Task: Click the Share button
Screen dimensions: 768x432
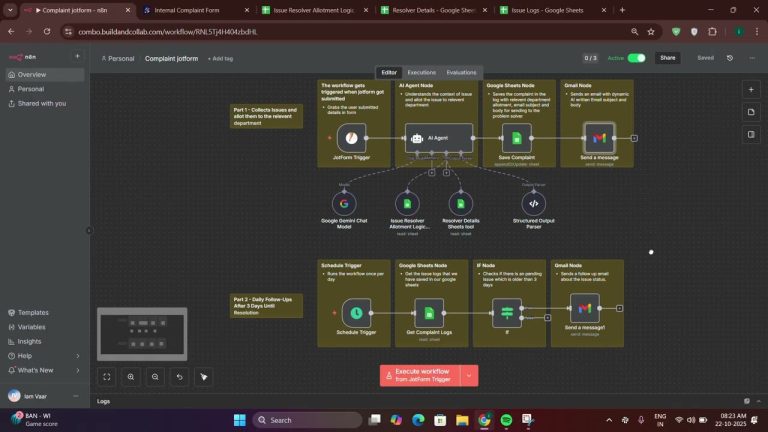Action: (668, 58)
